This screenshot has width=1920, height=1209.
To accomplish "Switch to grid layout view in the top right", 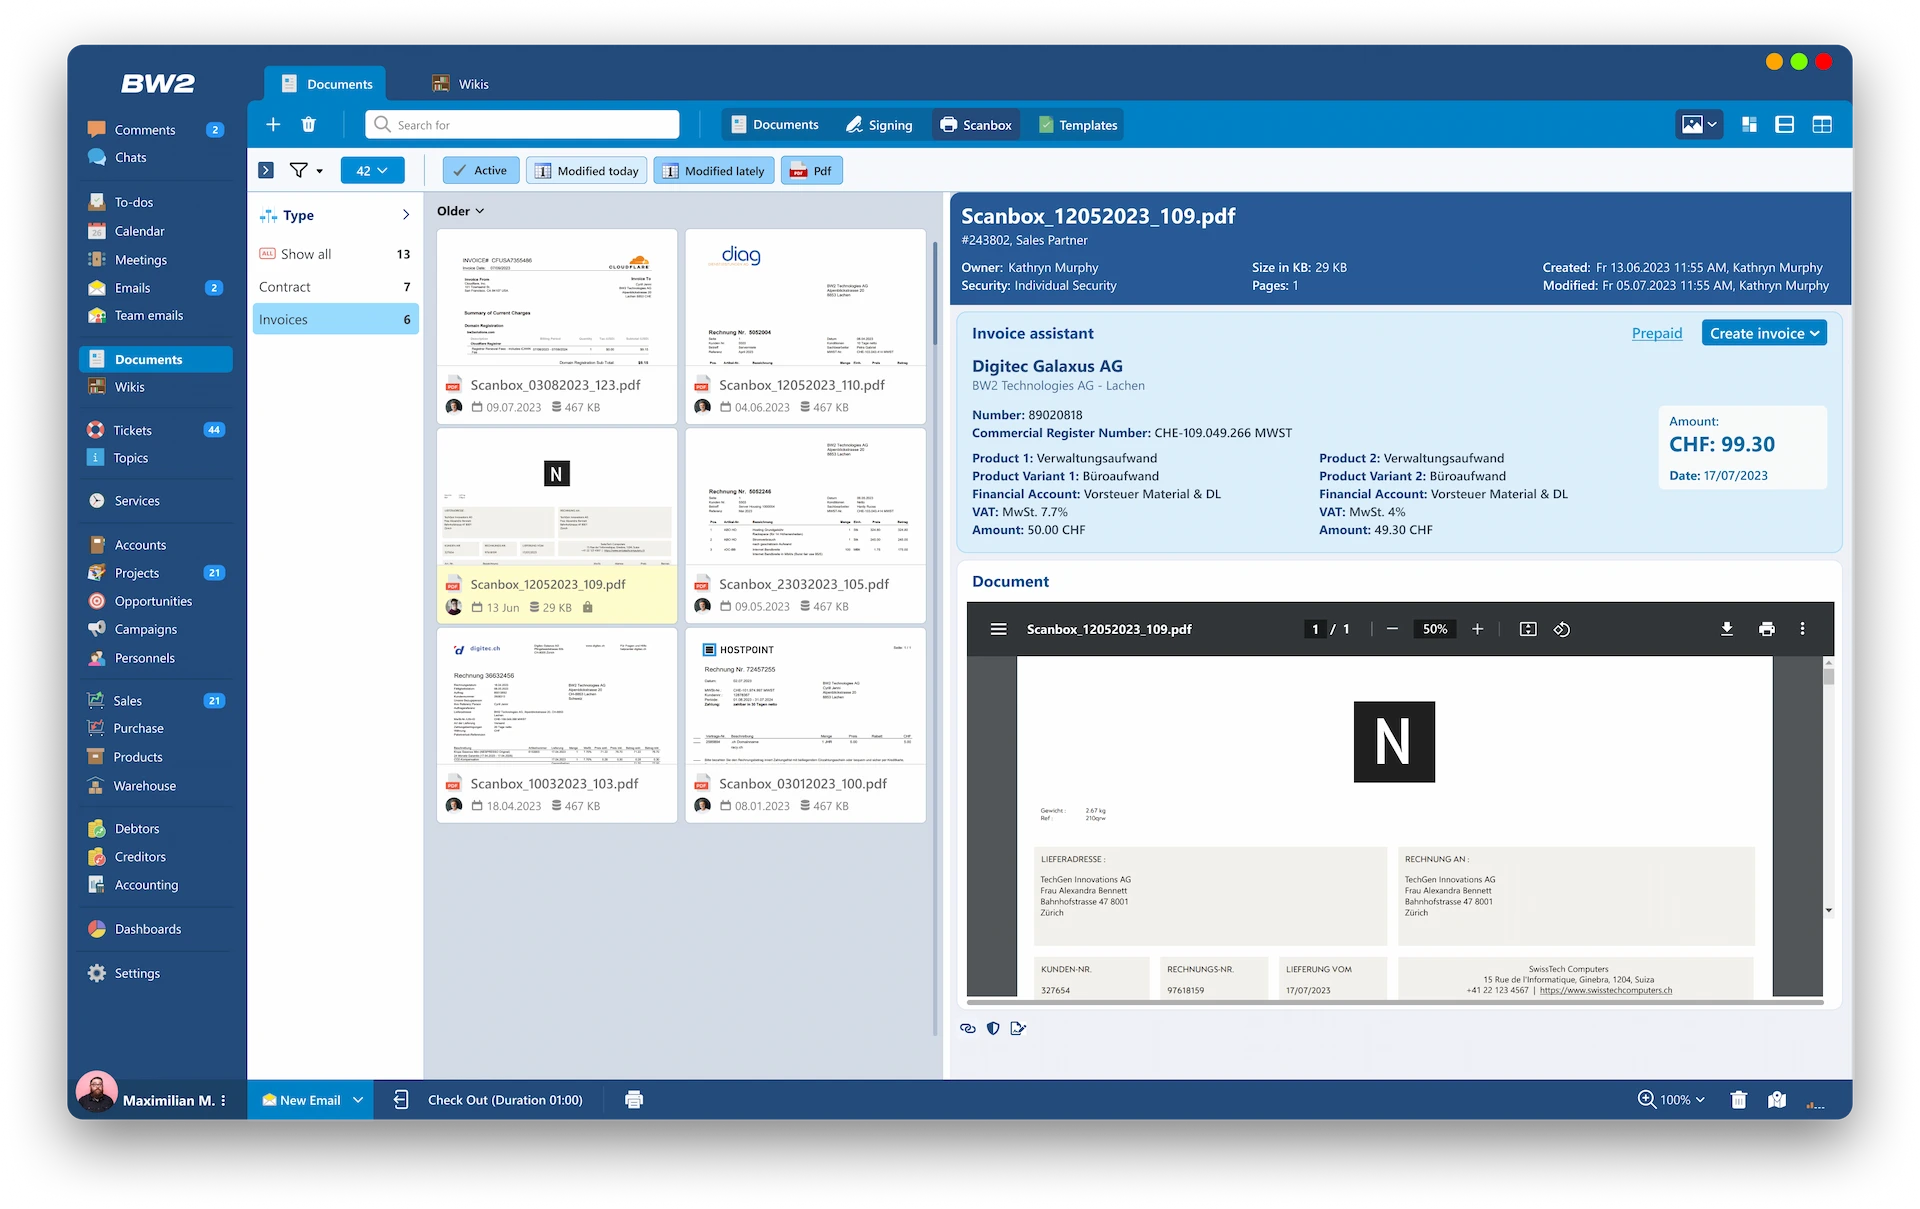I will [x=1822, y=124].
